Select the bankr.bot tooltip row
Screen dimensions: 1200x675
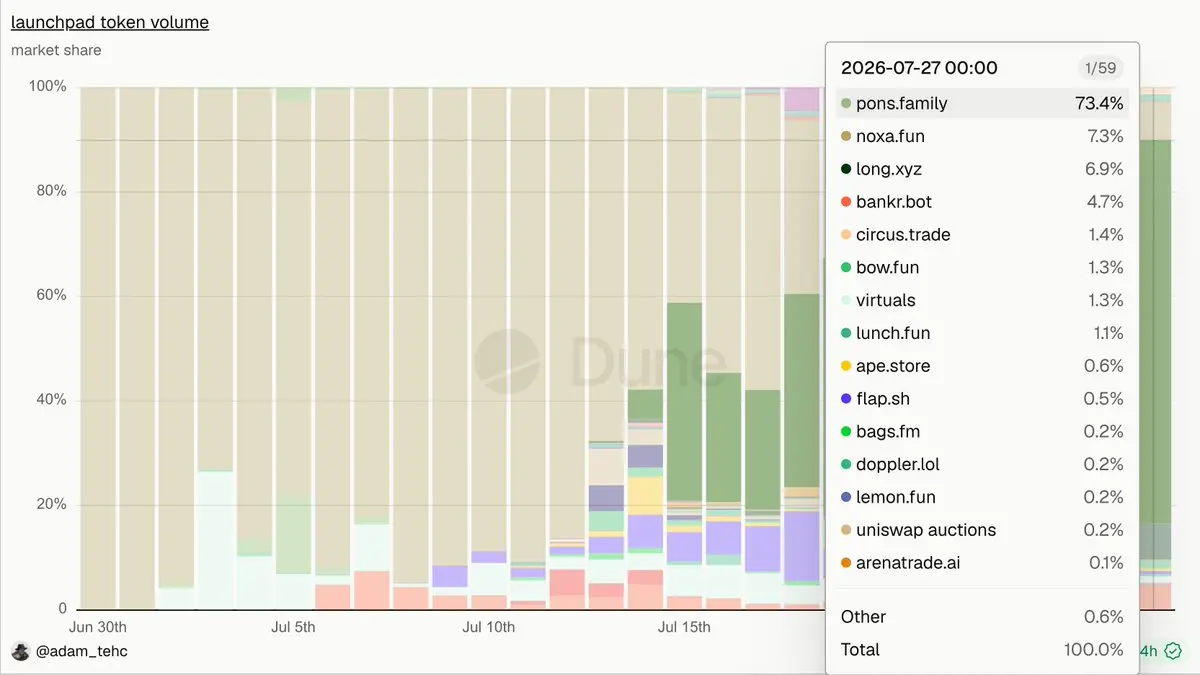(982, 202)
